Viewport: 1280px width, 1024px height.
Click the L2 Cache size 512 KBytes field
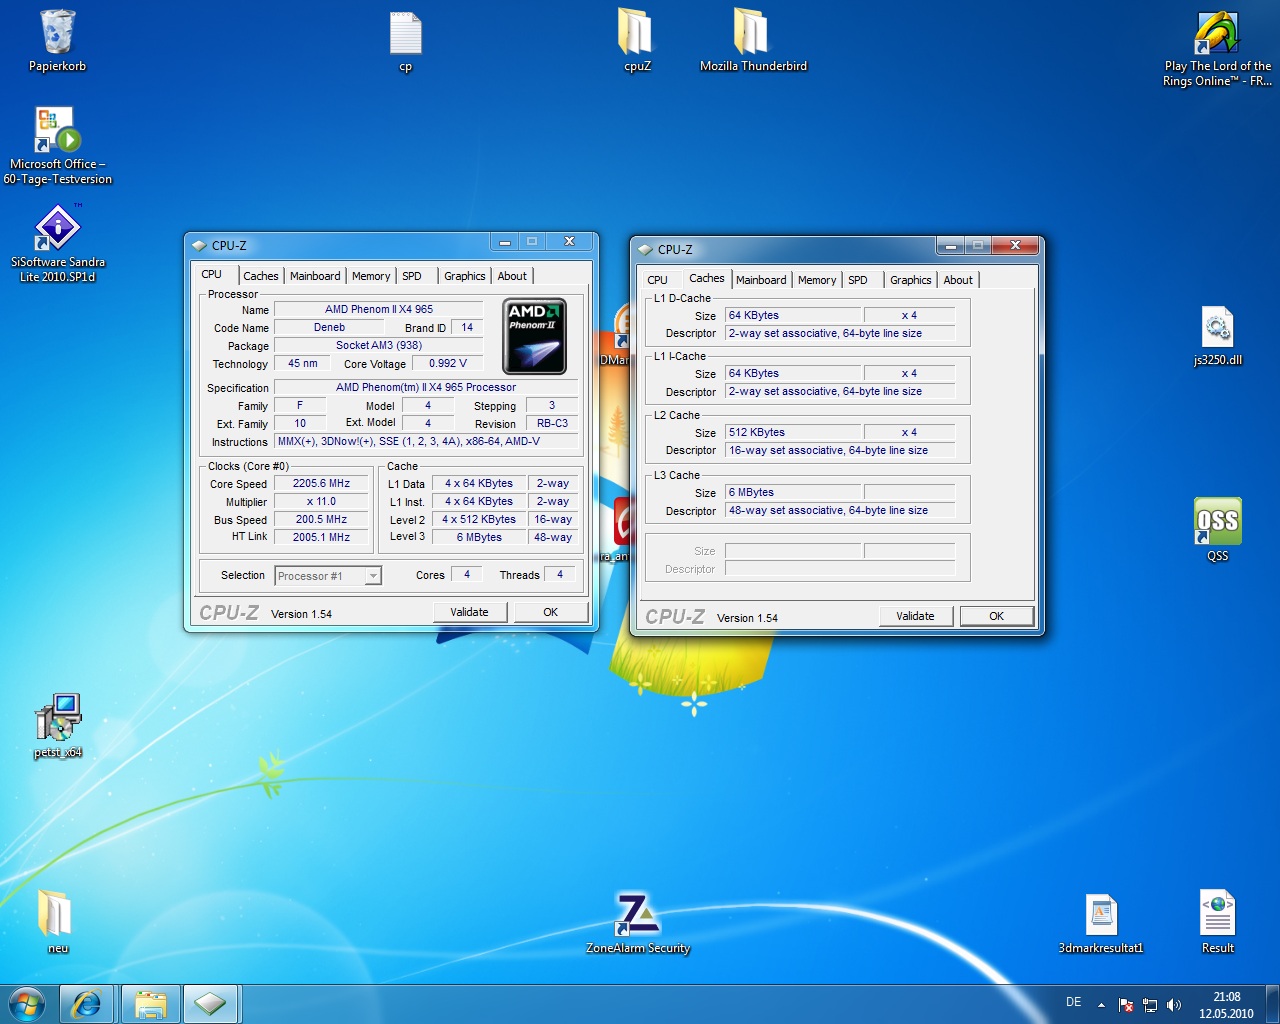pyautogui.click(x=793, y=433)
